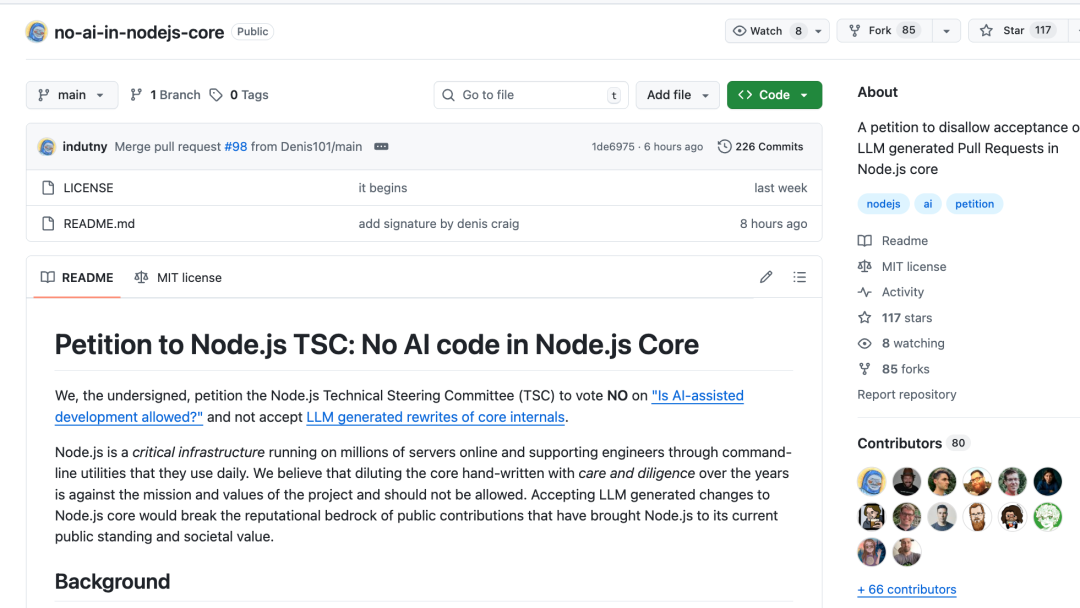The width and height of the screenshot is (1080, 608).
Task: Click the commit history clock icon
Action: [x=724, y=146]
